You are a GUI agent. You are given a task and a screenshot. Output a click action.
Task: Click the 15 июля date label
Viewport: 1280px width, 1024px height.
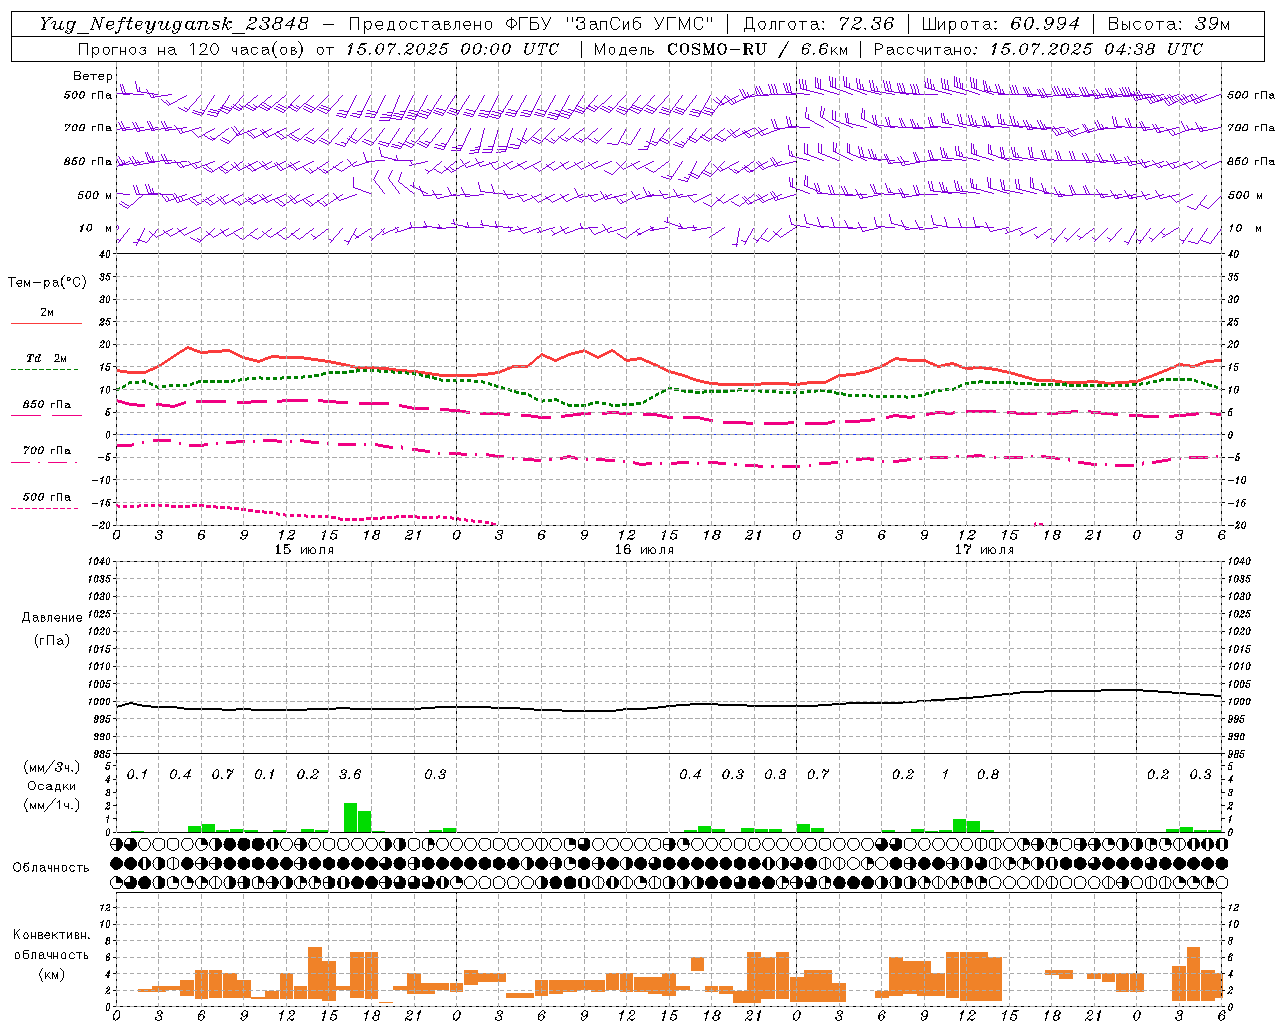[304, 549]
